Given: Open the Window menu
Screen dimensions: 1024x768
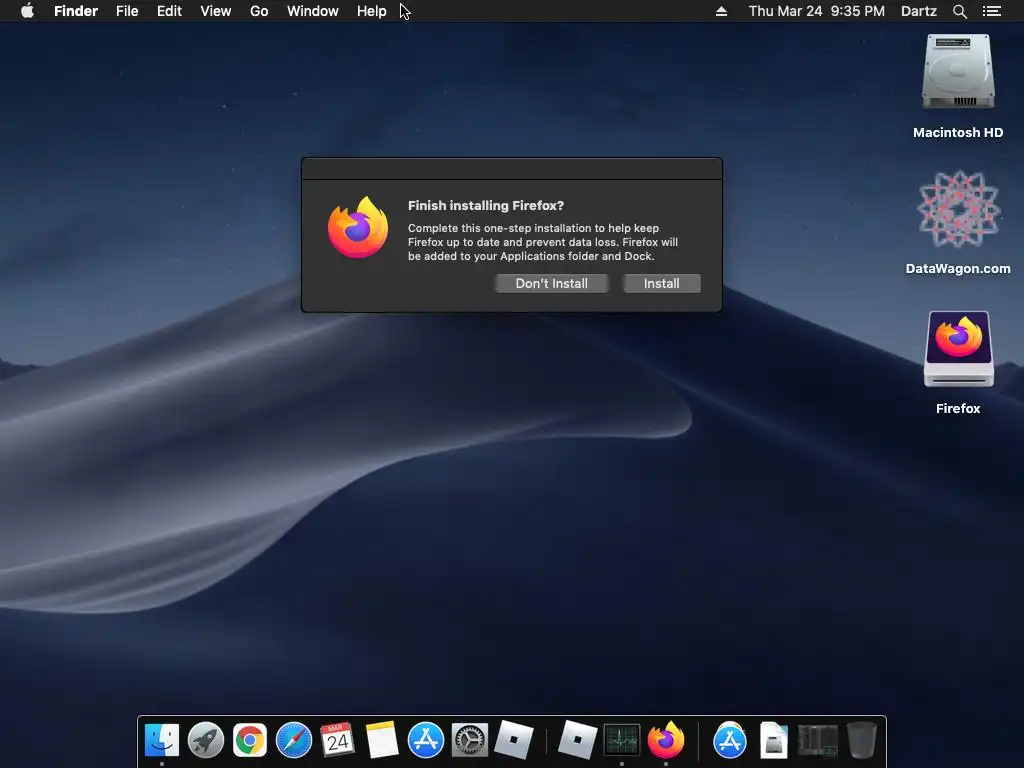Looking at the screenshot, I should point(313,11).
